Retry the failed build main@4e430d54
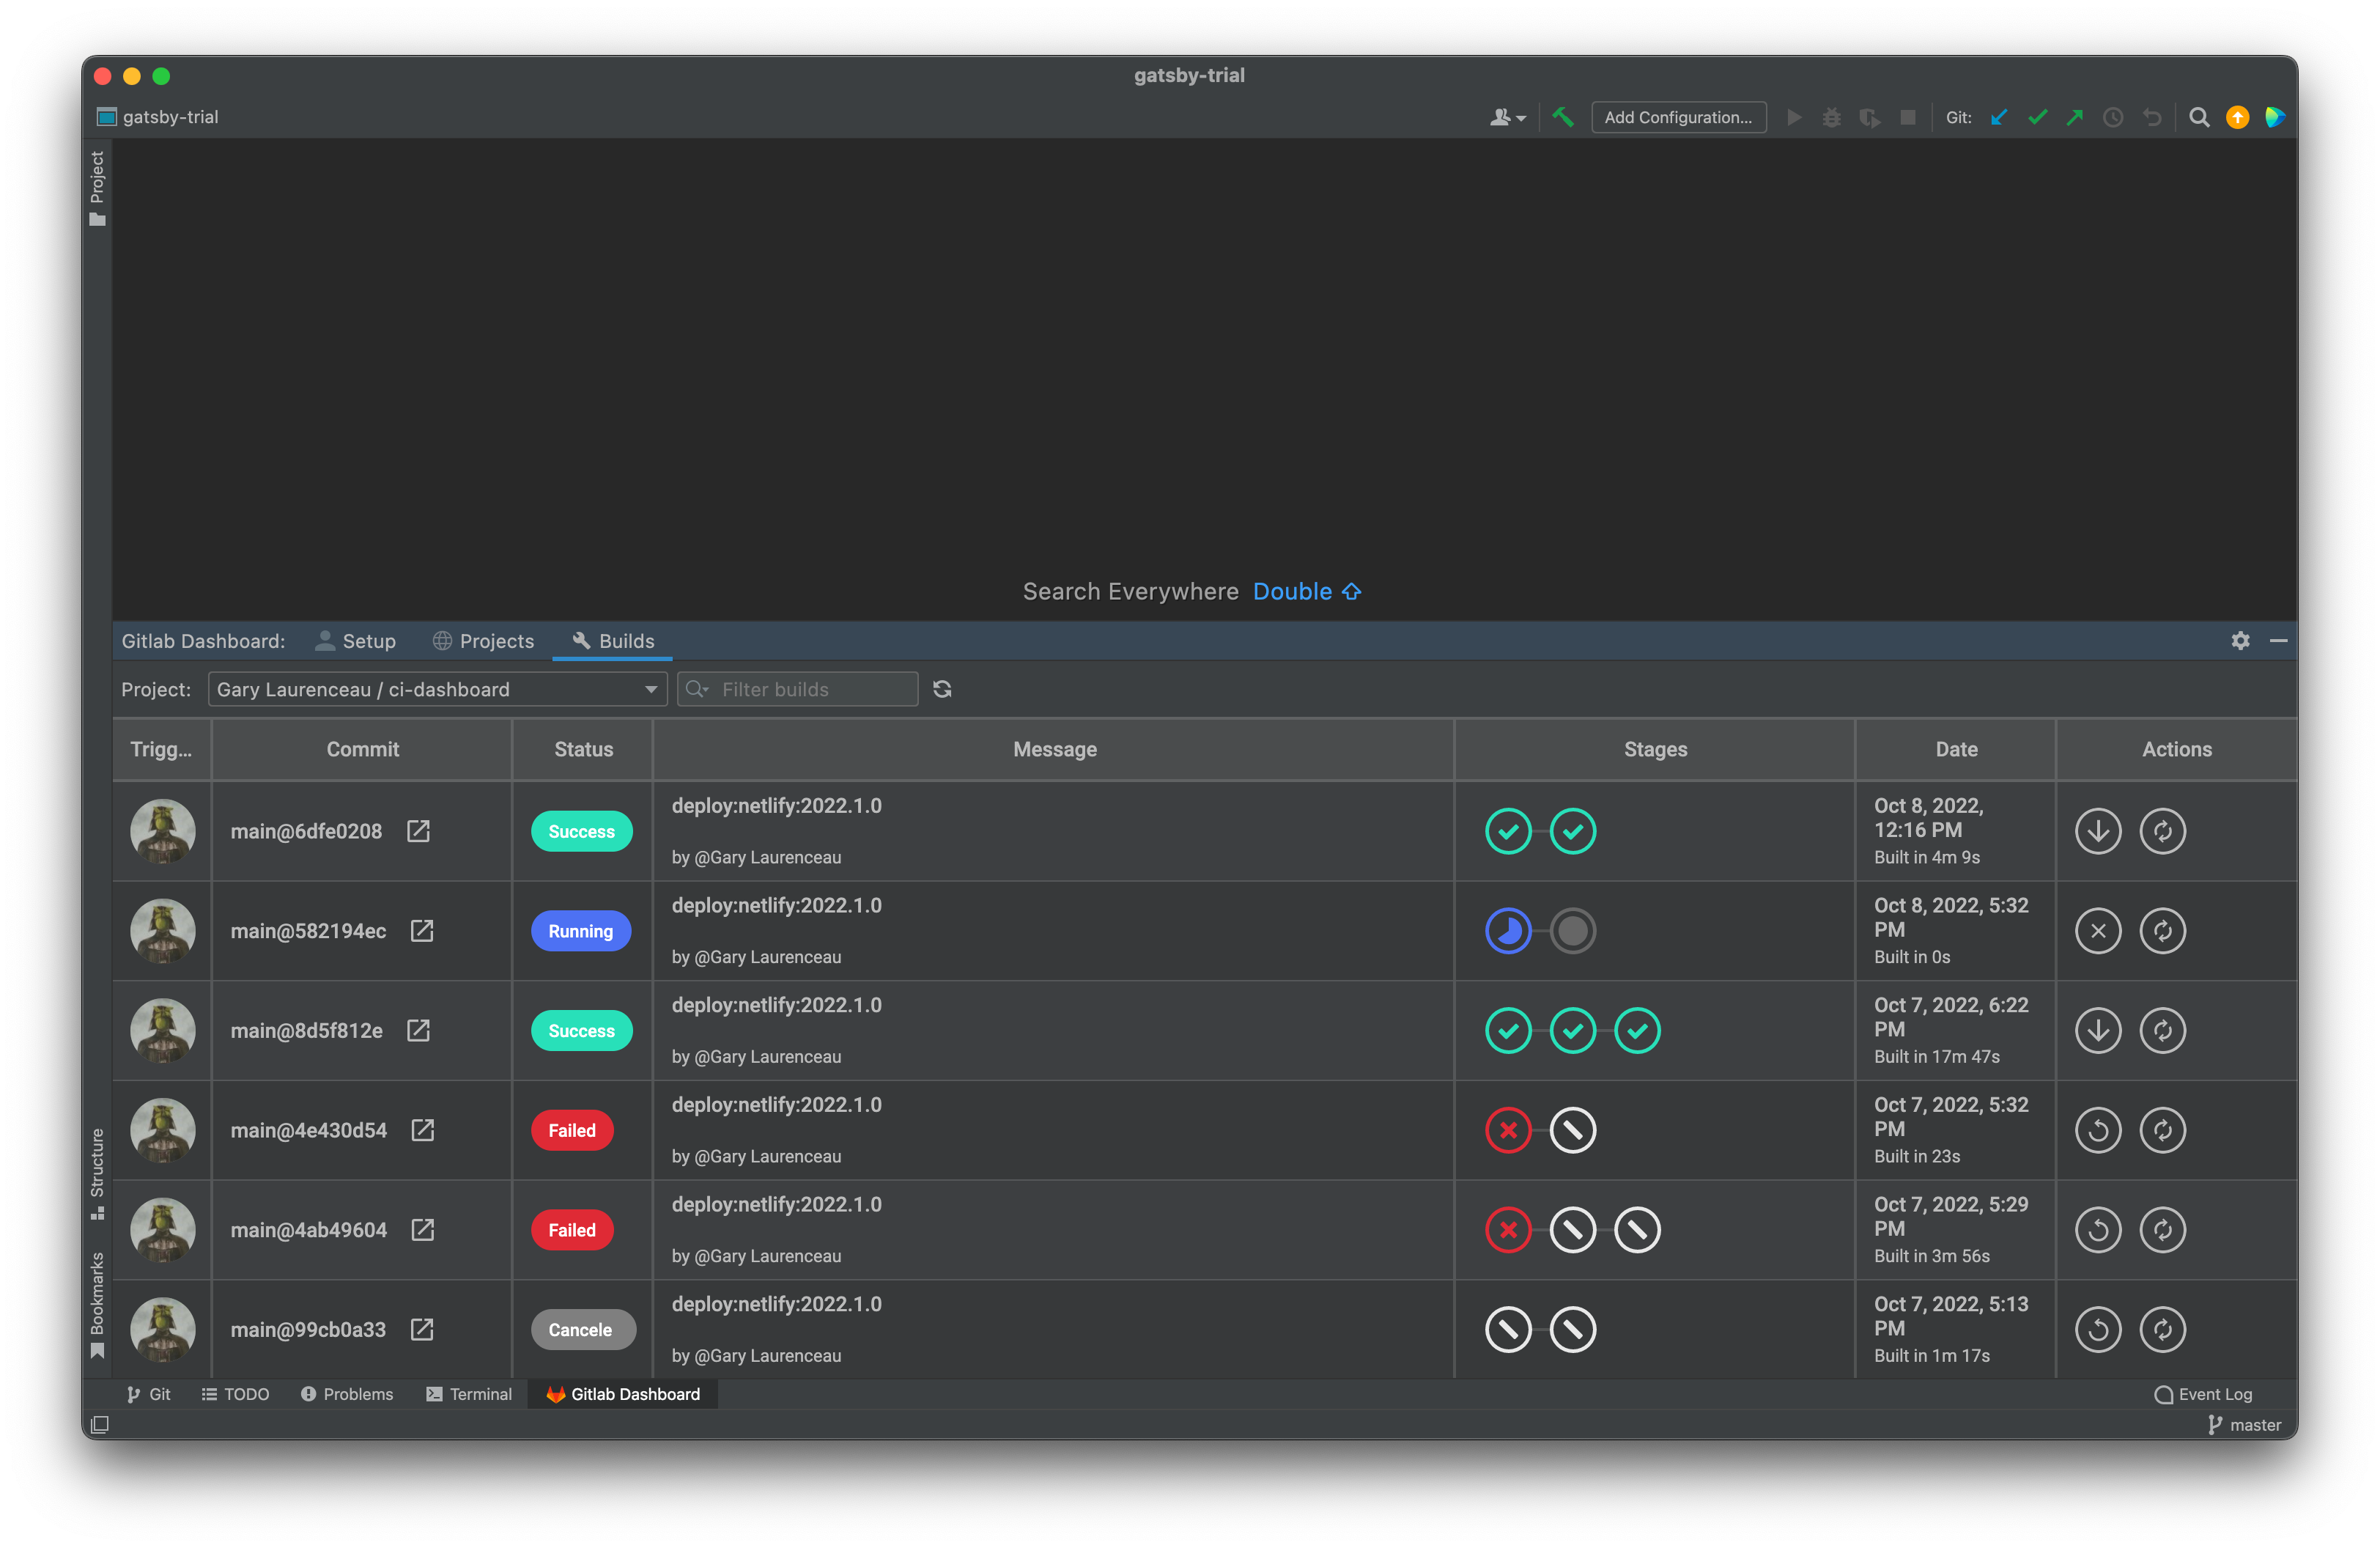The width and height of the screenshot is (2380, 1548). click(2098, 1130)
